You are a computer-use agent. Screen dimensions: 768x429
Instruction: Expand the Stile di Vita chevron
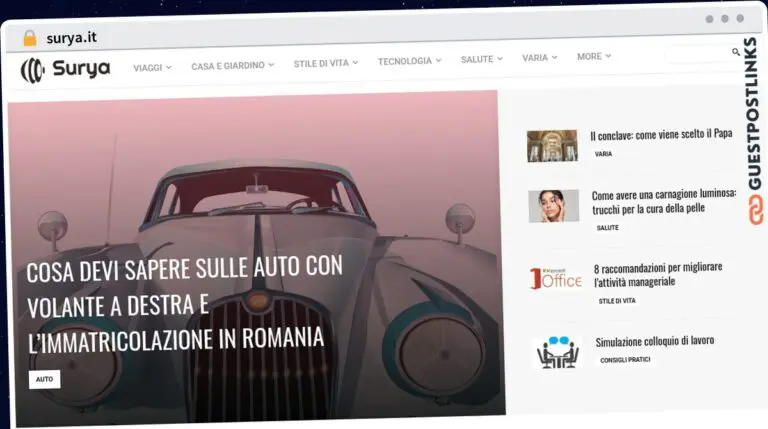[355, 63]
